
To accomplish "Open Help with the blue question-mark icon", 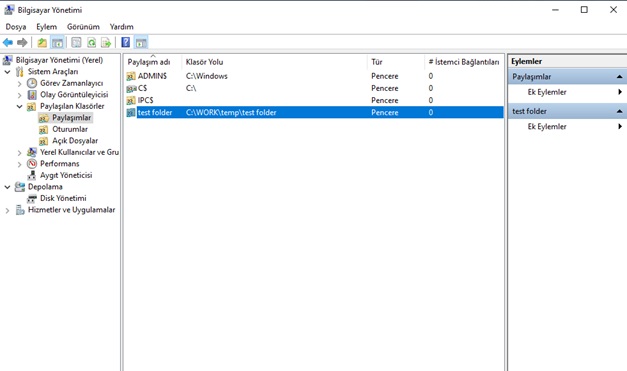I will coord(126,42).
